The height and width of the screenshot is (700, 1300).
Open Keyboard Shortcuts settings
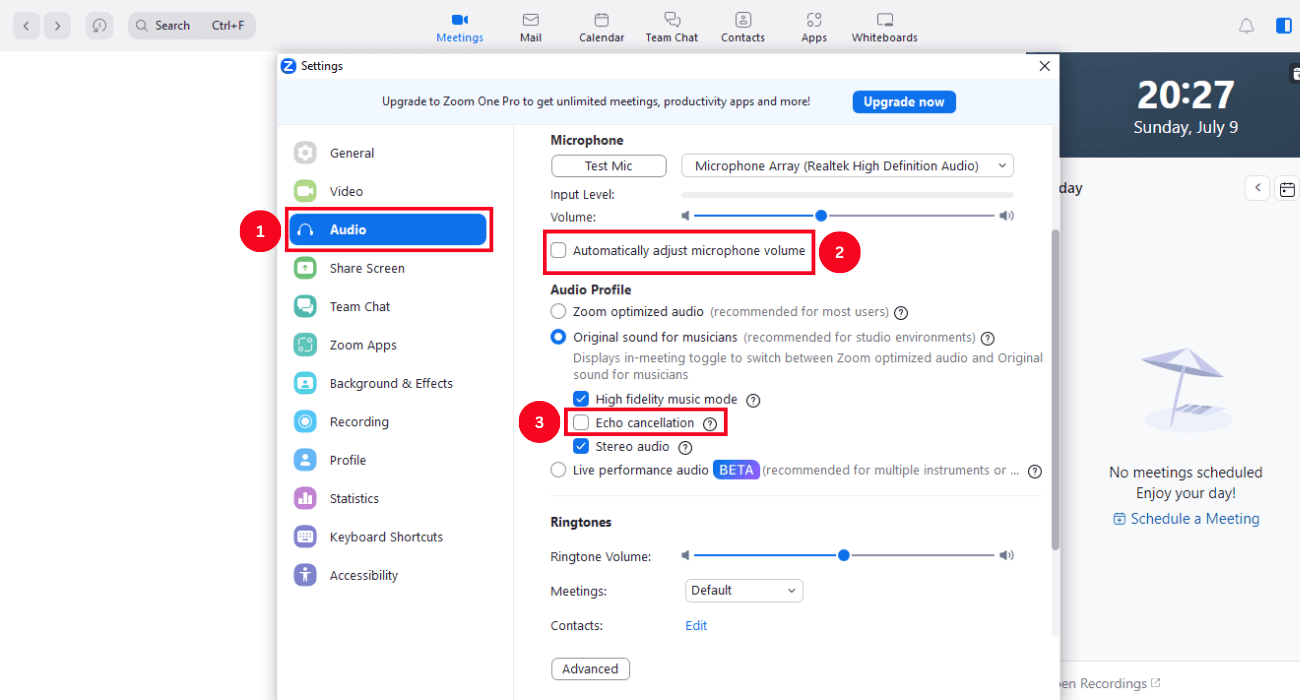click(387, 537)
